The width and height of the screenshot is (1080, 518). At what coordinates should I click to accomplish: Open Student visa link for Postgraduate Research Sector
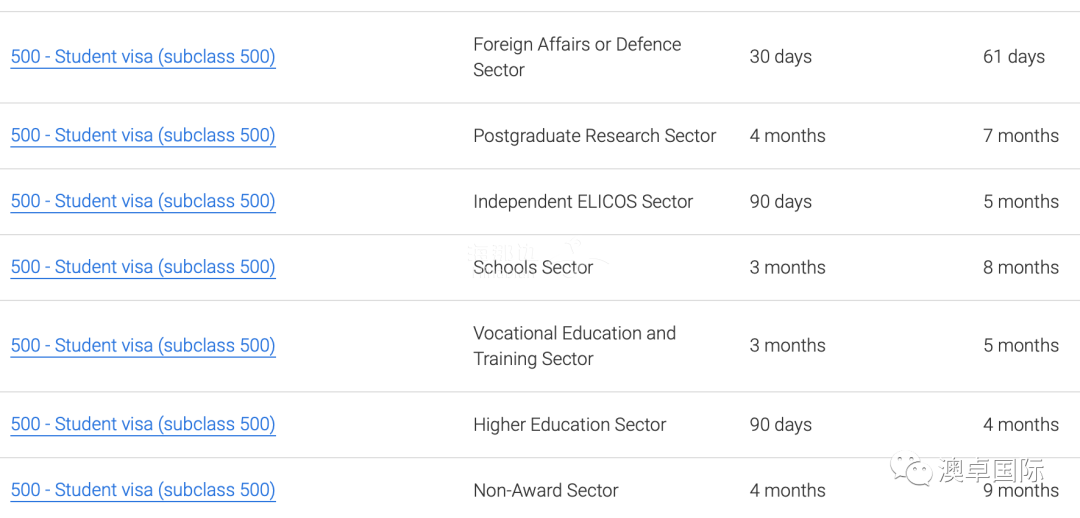click(x=143, y=136)
